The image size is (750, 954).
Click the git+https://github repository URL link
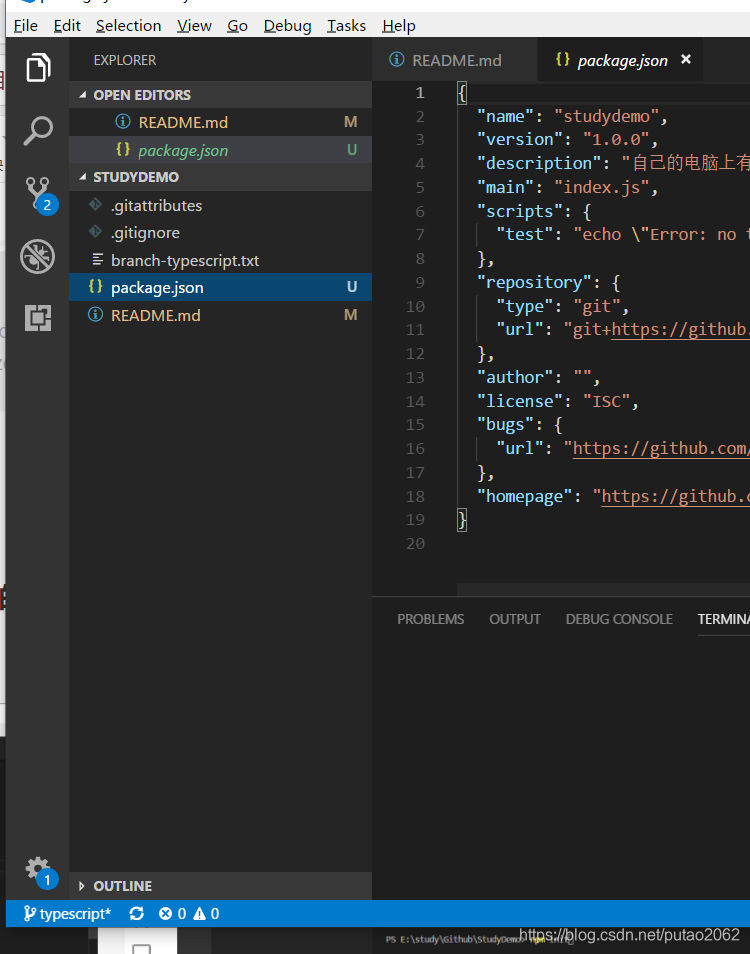click(680, 329)
